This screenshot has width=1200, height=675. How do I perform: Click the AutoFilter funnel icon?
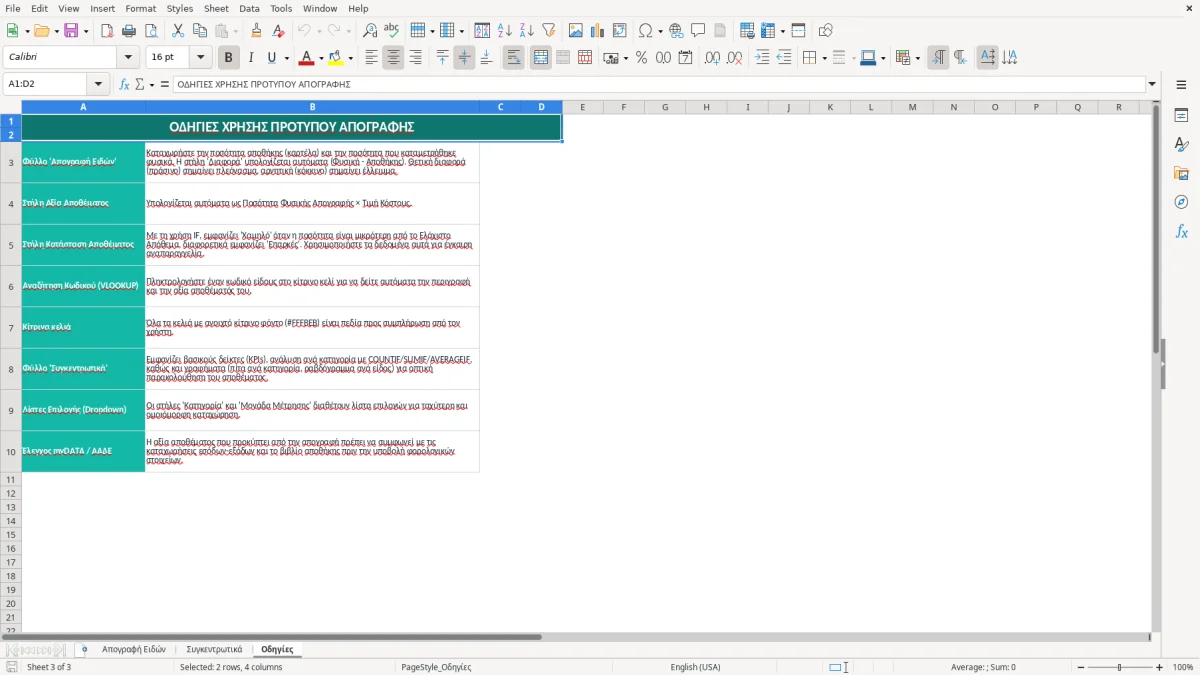549,31
